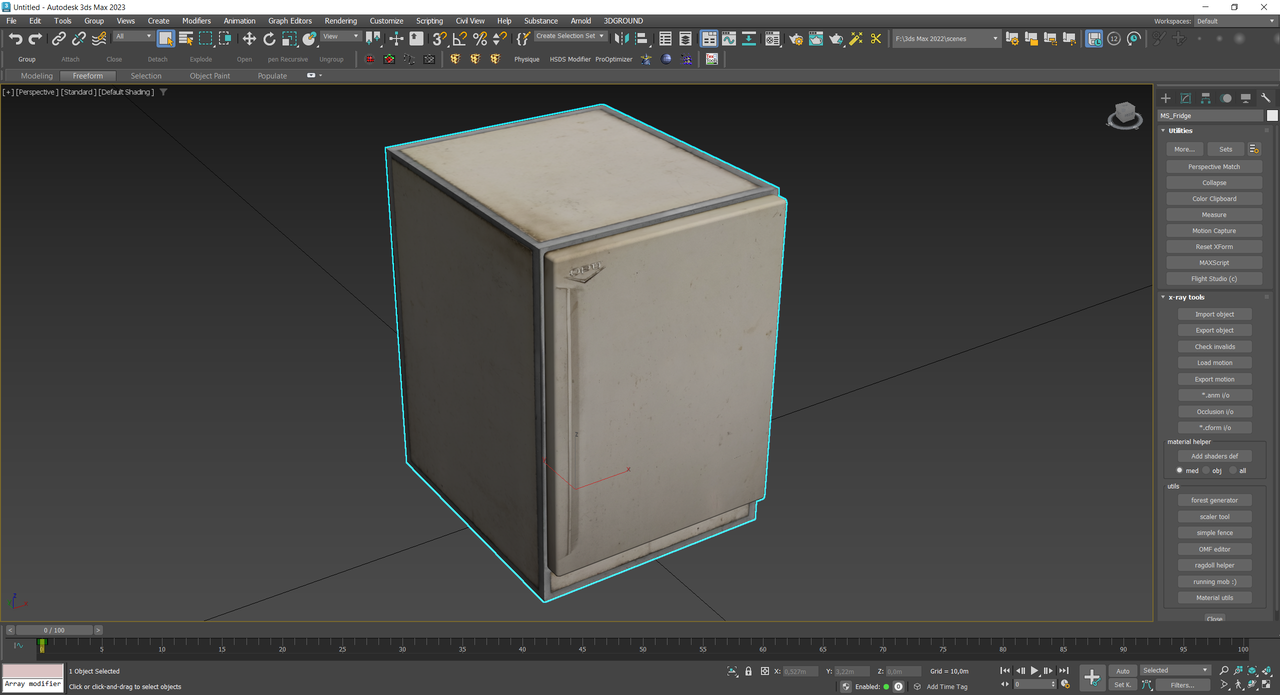Open the Render Setup teapot icon
This screenshot has height=695, width=1280.
click(795, 39)
